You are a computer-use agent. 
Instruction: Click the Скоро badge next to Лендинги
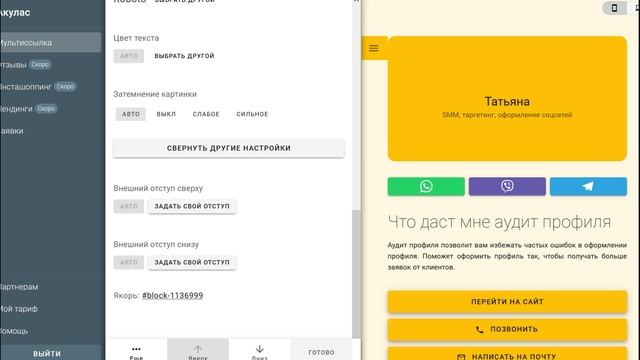tap(46, 109)
